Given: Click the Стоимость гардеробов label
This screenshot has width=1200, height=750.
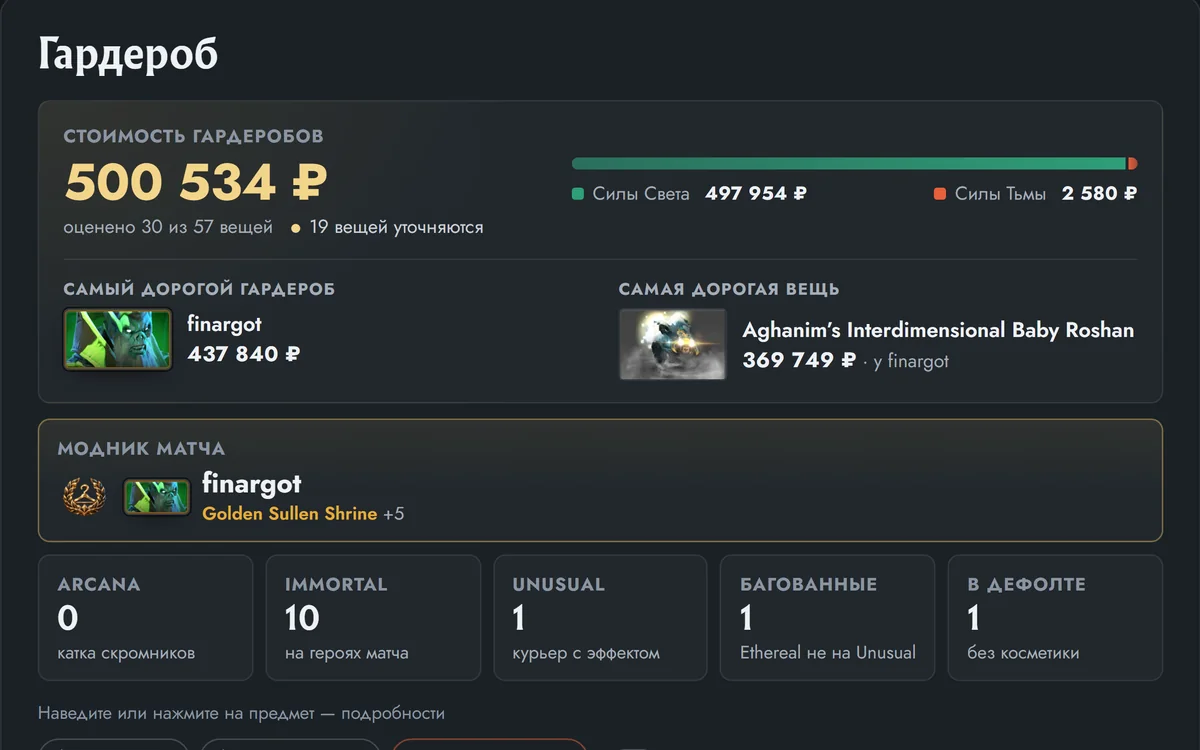Looking at the screenshot, I should (x=194, y=136).
